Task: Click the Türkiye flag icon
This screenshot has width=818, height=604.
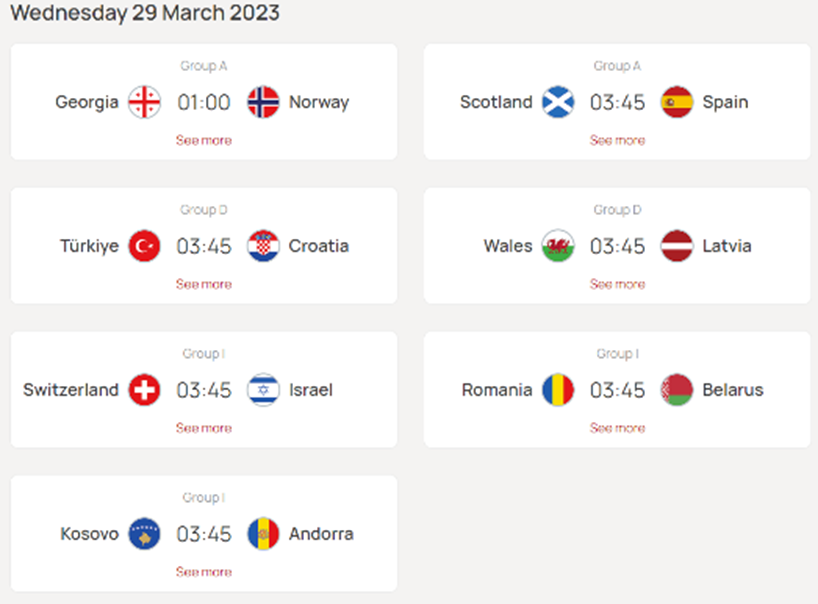Action: tap(143, 246)
